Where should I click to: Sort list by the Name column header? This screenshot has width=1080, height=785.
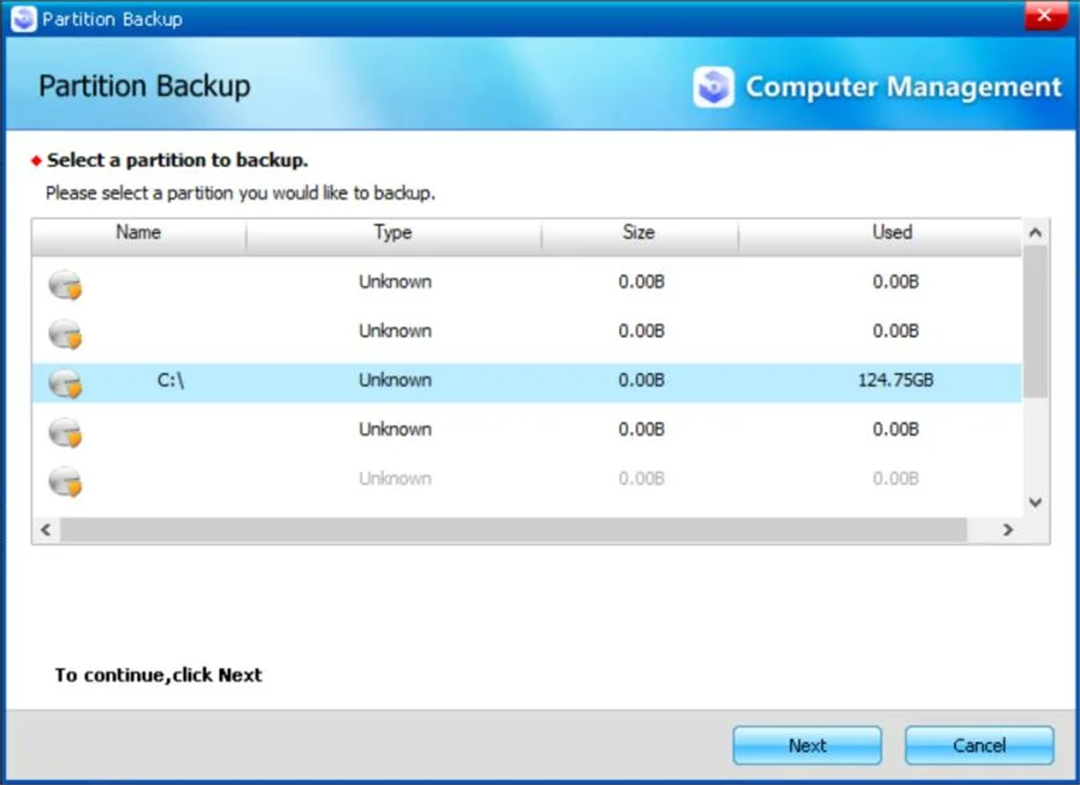pos(138,233)
